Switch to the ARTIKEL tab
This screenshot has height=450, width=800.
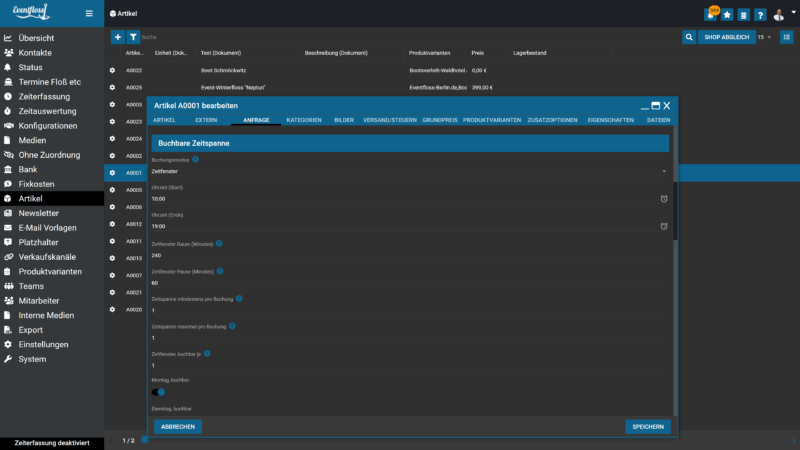(164, 120)
